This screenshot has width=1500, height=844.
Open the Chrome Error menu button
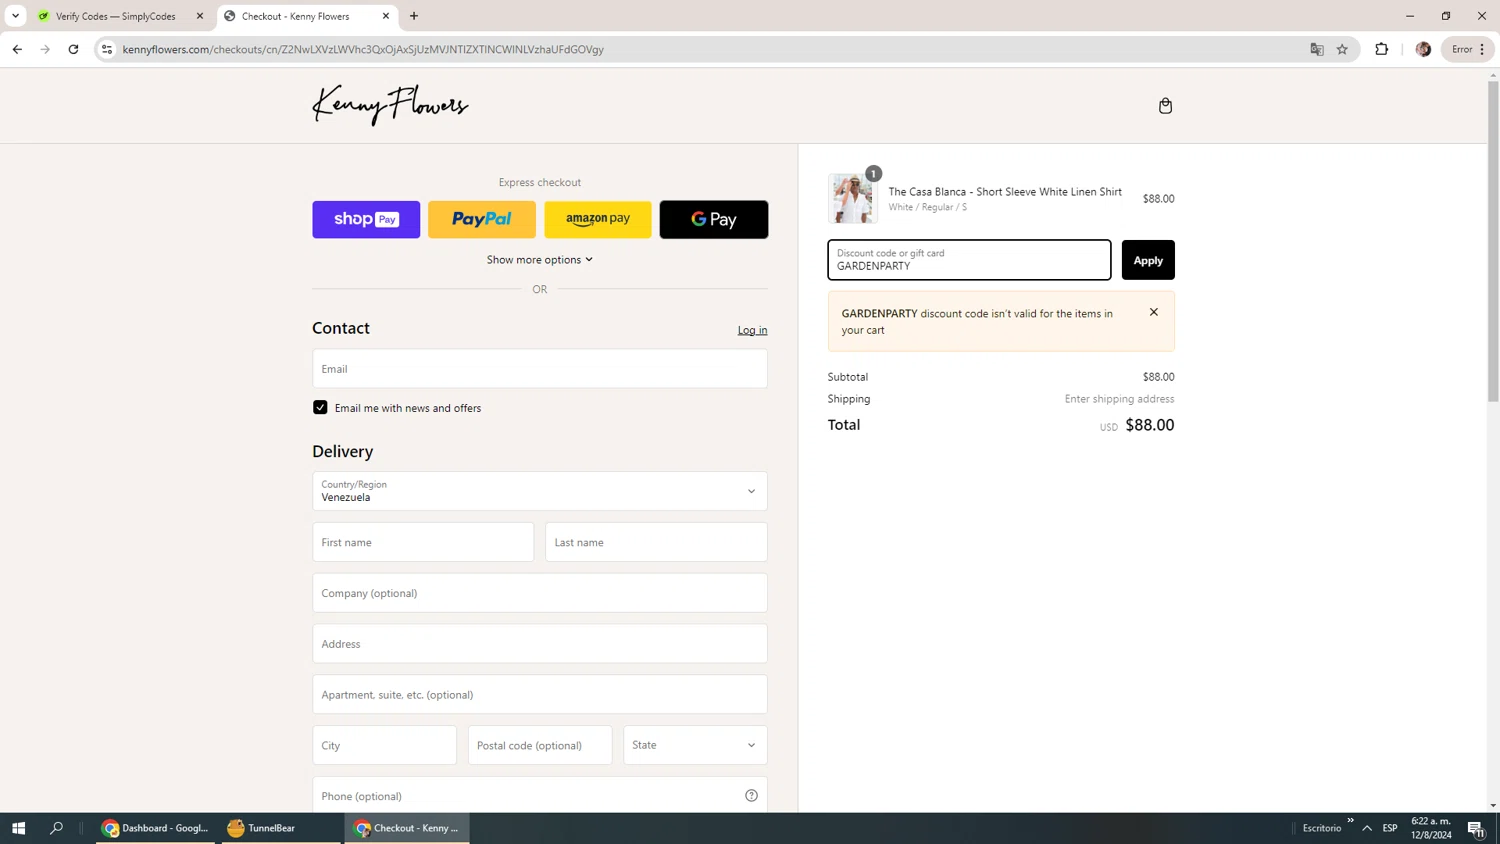click(x=1468, y=49)
